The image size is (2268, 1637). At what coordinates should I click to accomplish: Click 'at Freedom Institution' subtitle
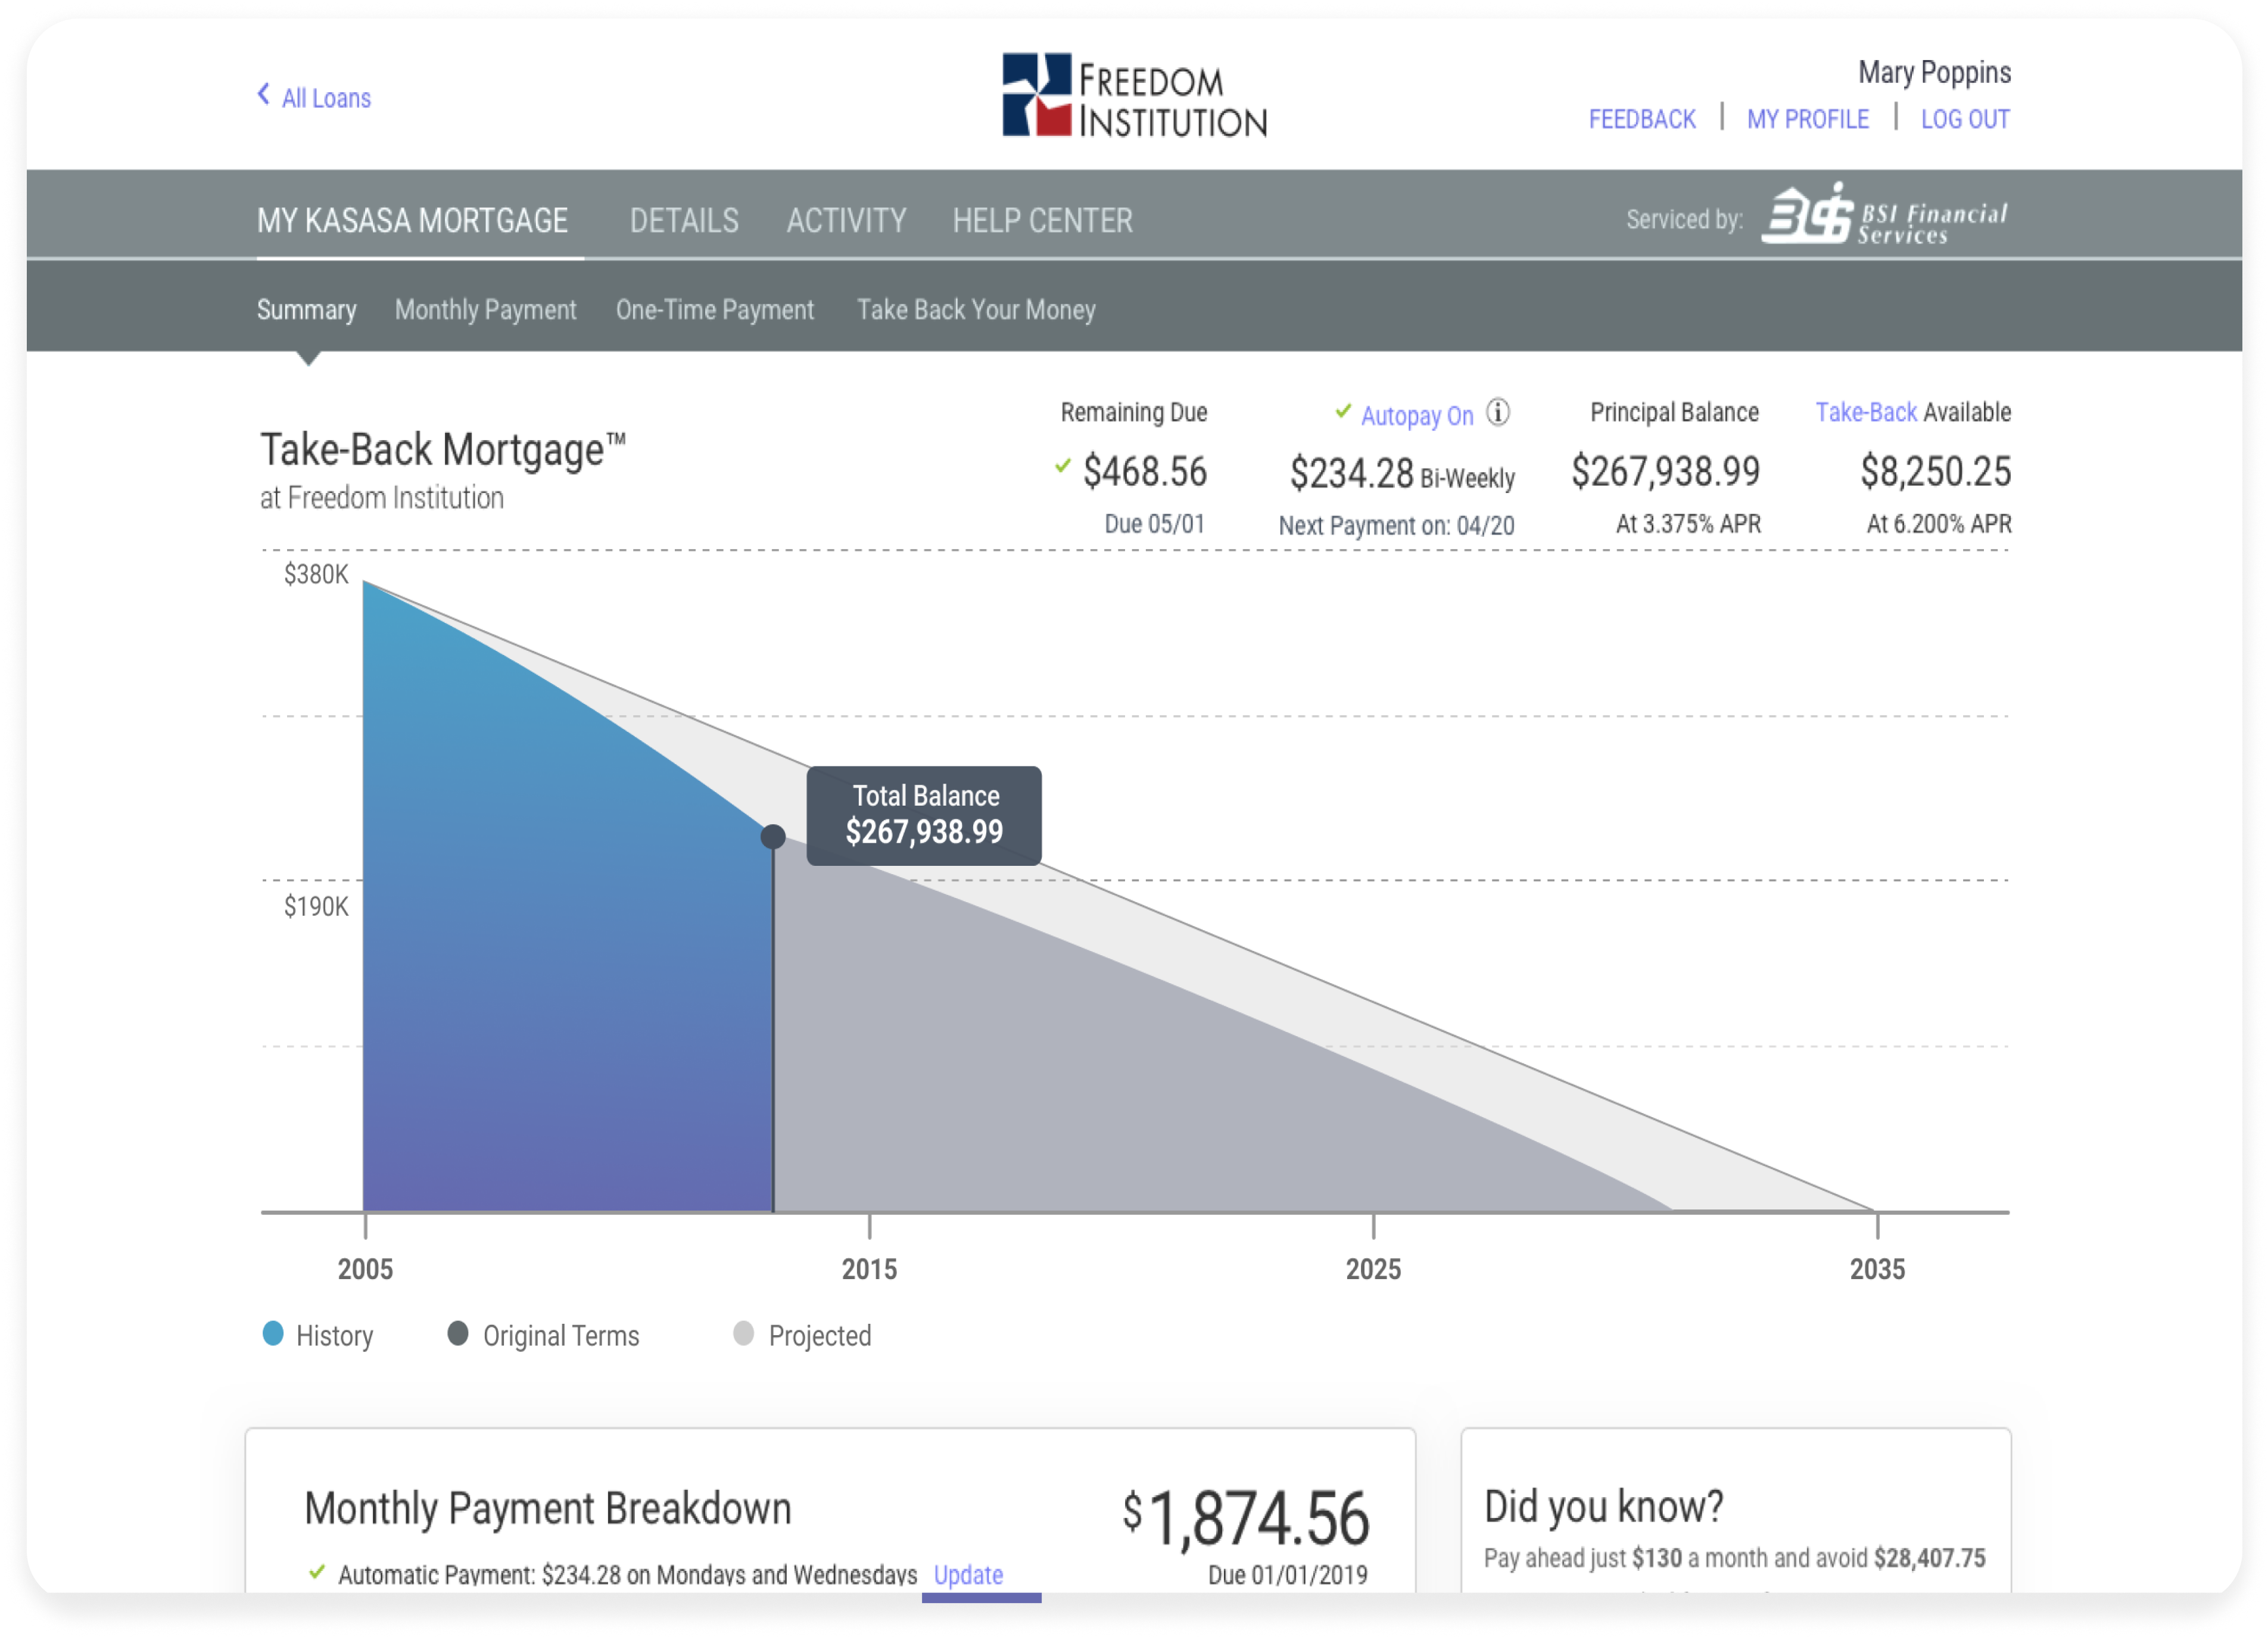(x=382, y=498)
